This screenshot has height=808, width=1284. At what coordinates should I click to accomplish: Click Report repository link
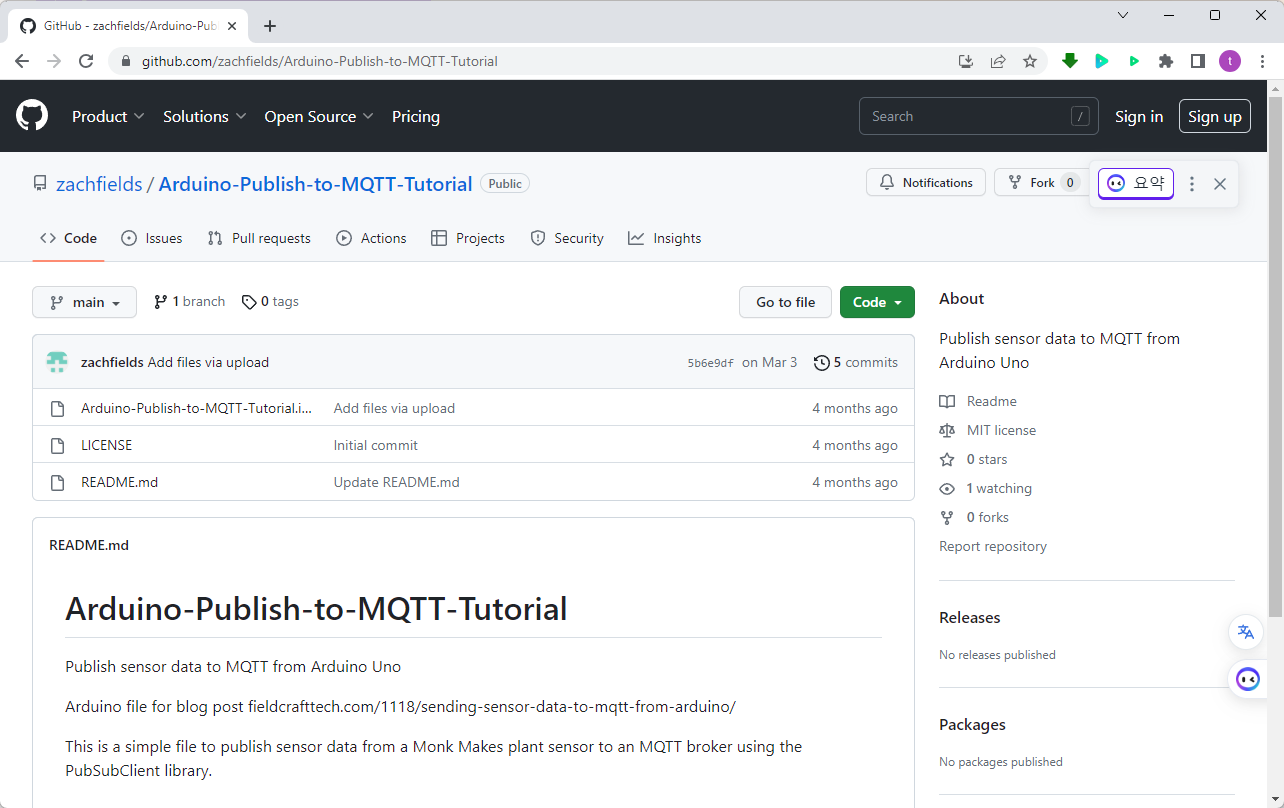point(993,546)
